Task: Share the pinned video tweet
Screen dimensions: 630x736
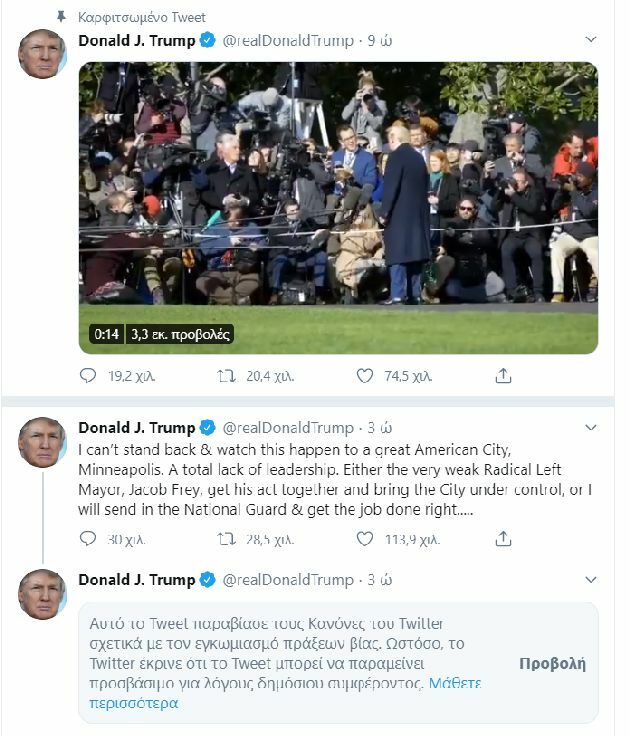Action: coord(503,376)
